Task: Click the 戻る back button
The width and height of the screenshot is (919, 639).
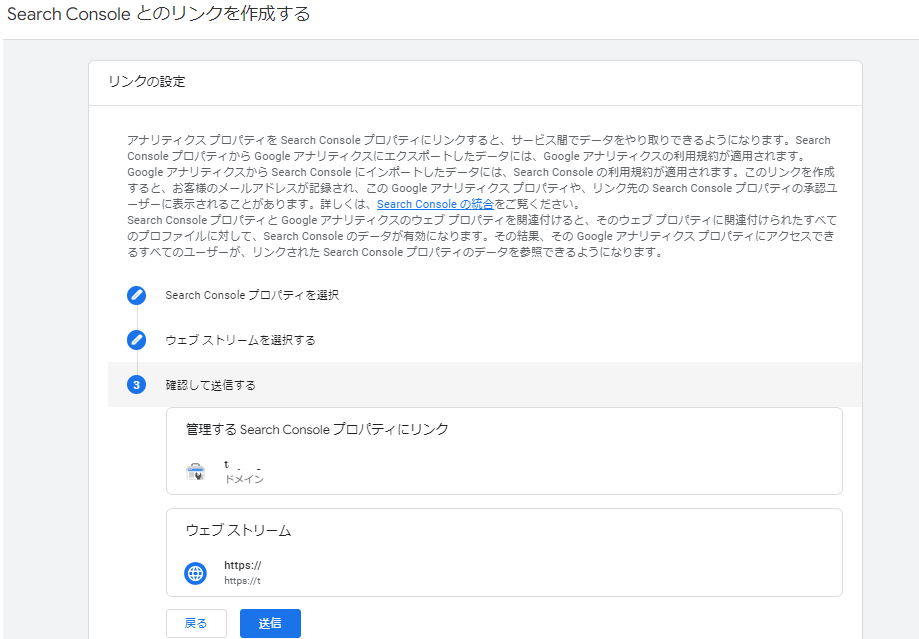Action: point(196,623)
